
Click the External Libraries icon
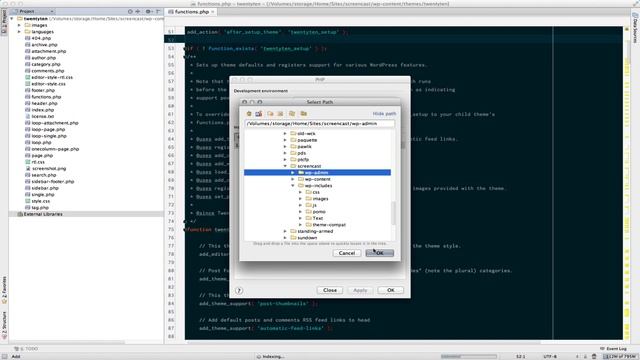pyautogui.click(x=20, y=214)
